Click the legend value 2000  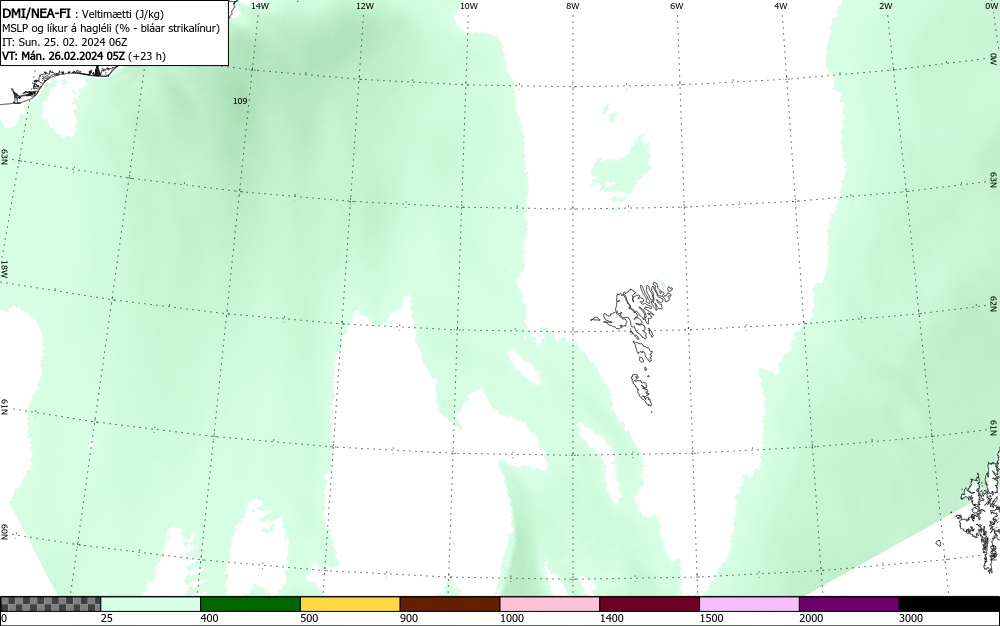click(811, 618)
